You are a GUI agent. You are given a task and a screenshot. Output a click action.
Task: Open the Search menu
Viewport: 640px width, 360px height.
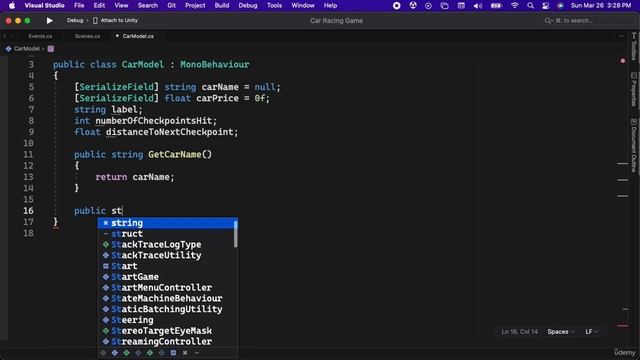(148, 5)
